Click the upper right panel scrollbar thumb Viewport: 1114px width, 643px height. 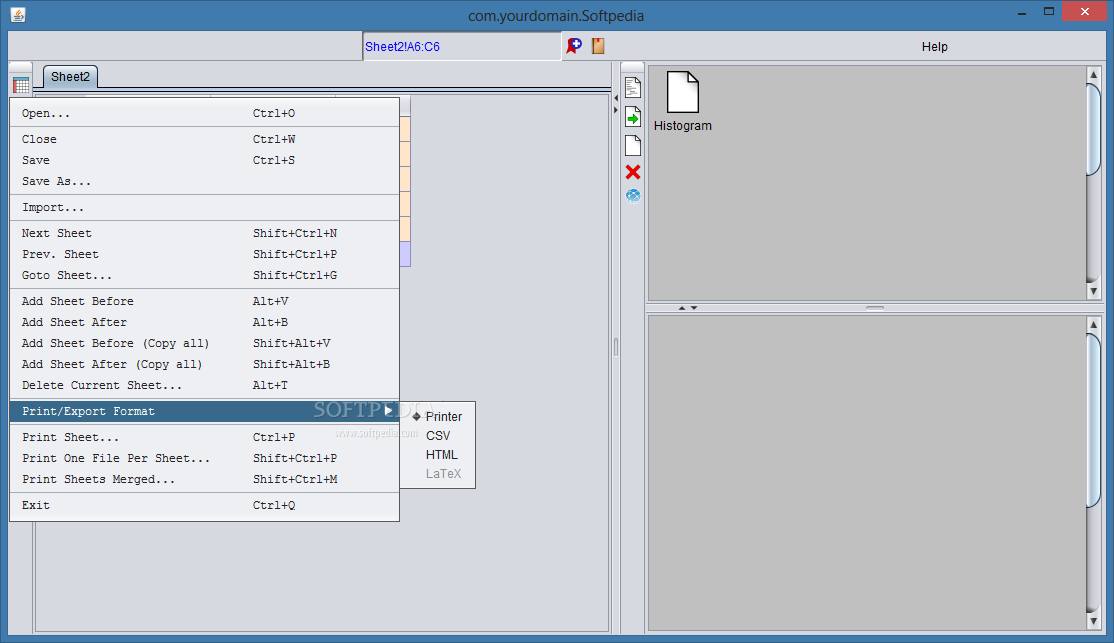(x=1093, y=129)
